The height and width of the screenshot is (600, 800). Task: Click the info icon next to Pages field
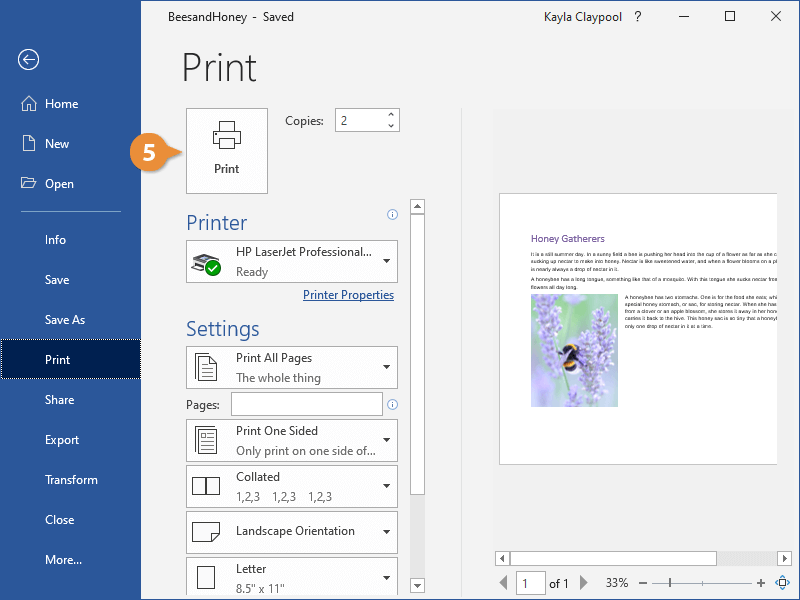pos(392,405)
